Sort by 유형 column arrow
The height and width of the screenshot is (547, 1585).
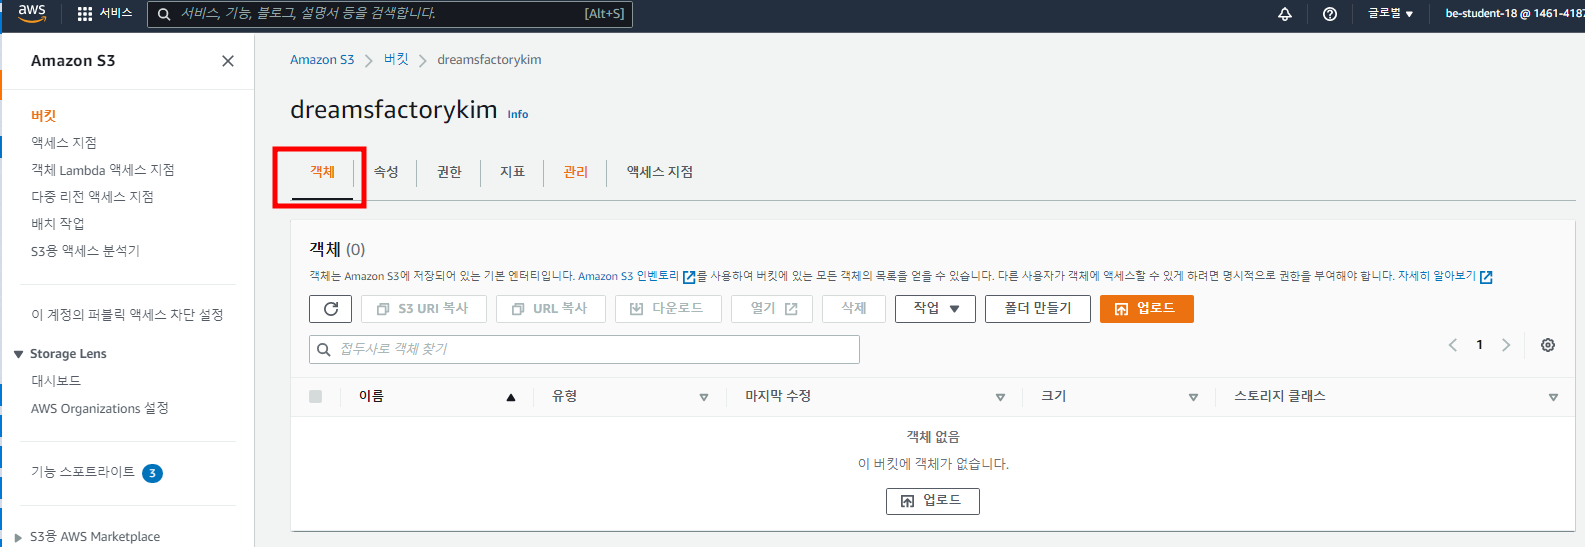[704, 398]
